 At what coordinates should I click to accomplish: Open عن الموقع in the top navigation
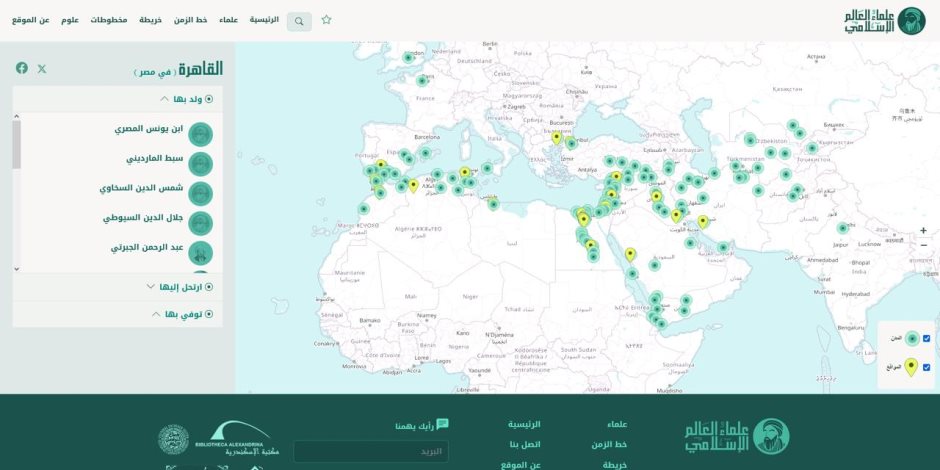click(31, 20)
